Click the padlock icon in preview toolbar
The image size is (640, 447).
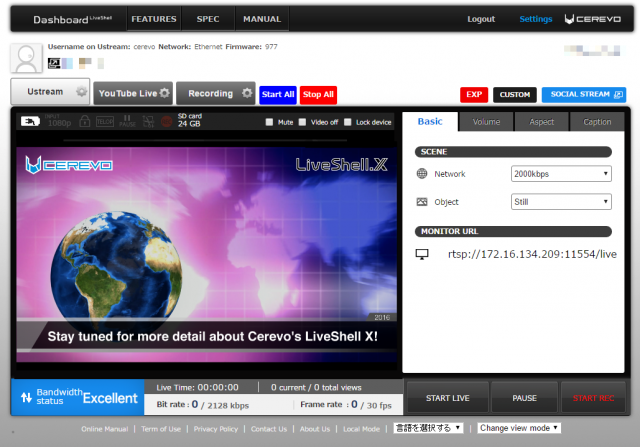pos(84,121)
